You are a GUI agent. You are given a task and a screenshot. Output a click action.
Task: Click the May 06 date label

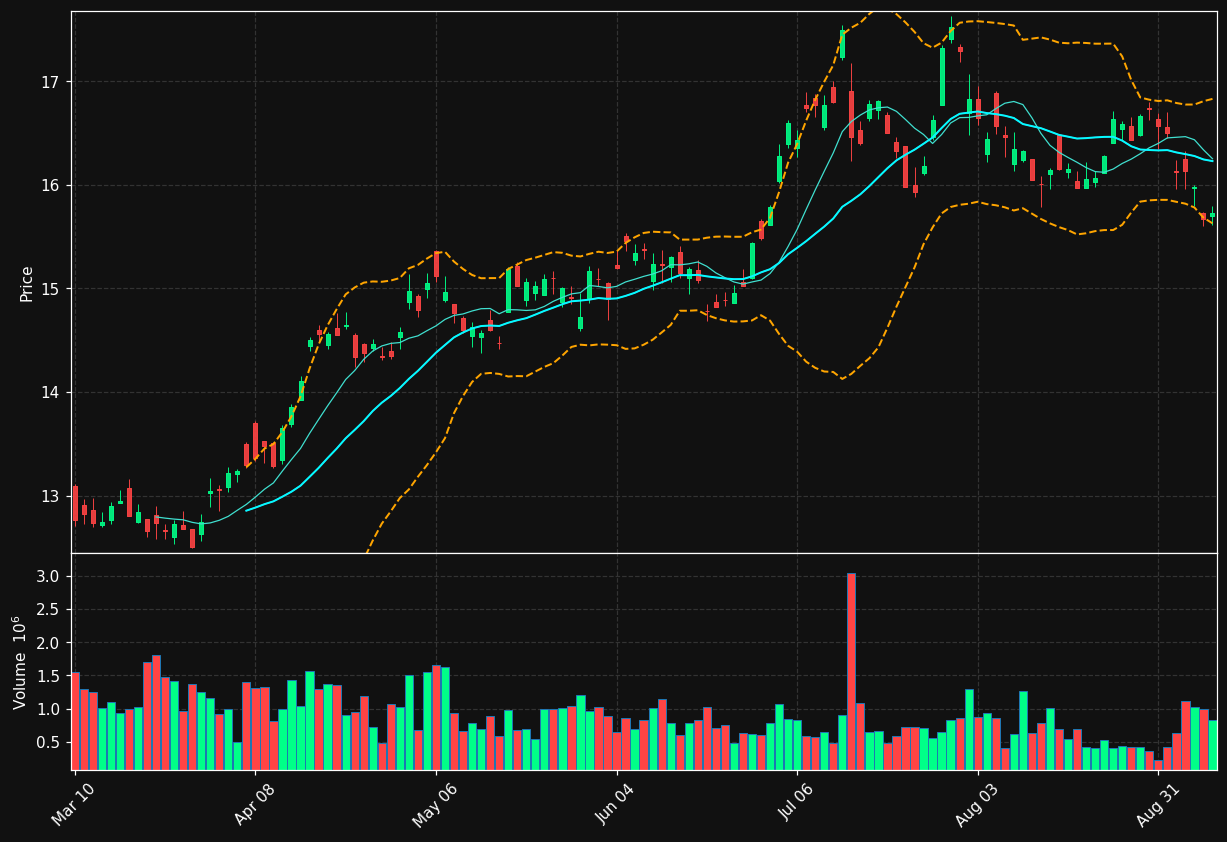(x=435, y=804)
